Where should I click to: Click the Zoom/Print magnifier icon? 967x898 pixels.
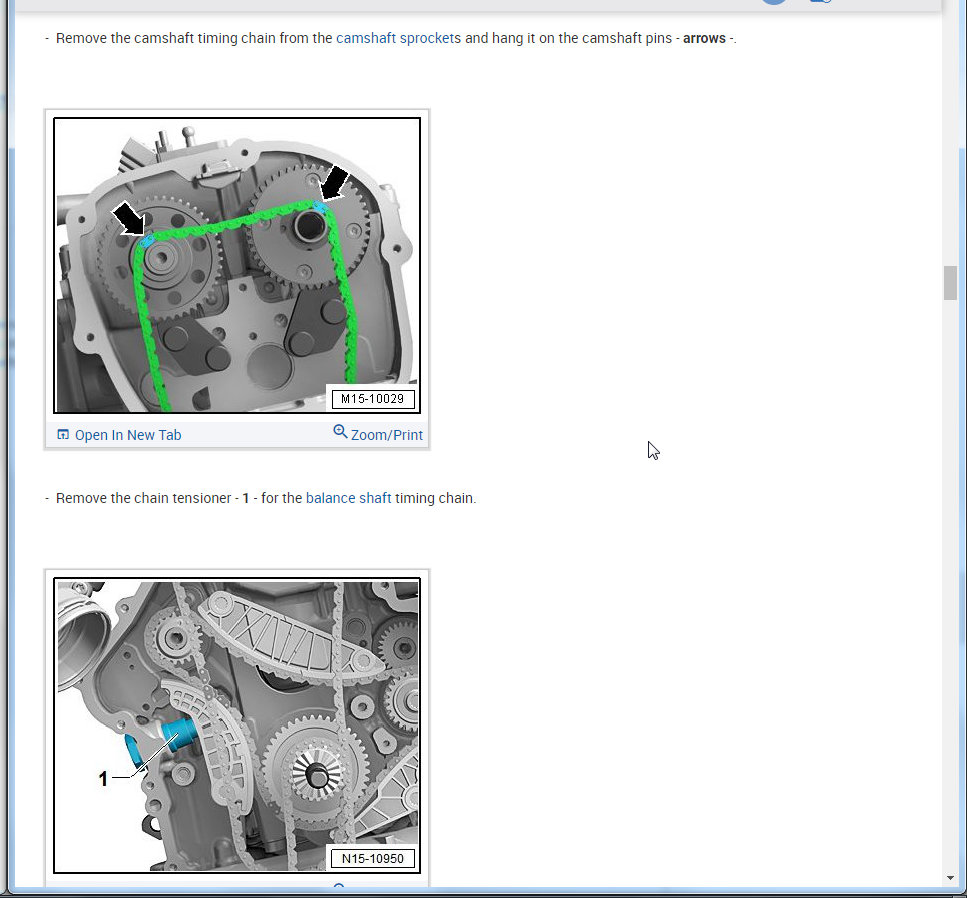[340, 431]
